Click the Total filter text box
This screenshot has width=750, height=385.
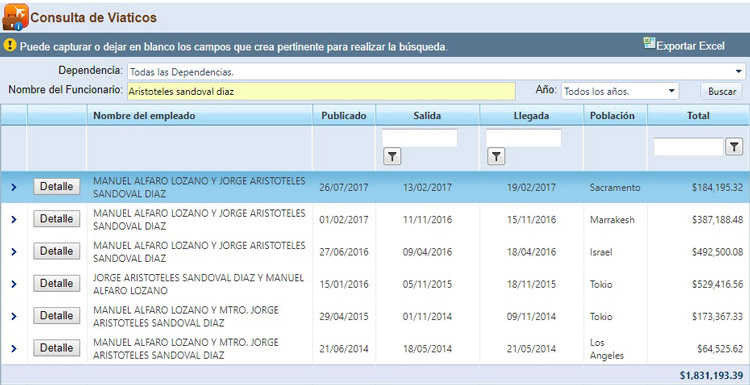click(x=689, y=147)
